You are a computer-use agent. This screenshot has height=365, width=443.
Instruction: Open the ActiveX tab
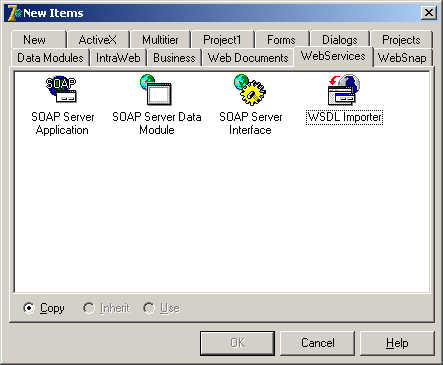pyautogui.click(x=98, y=40)
